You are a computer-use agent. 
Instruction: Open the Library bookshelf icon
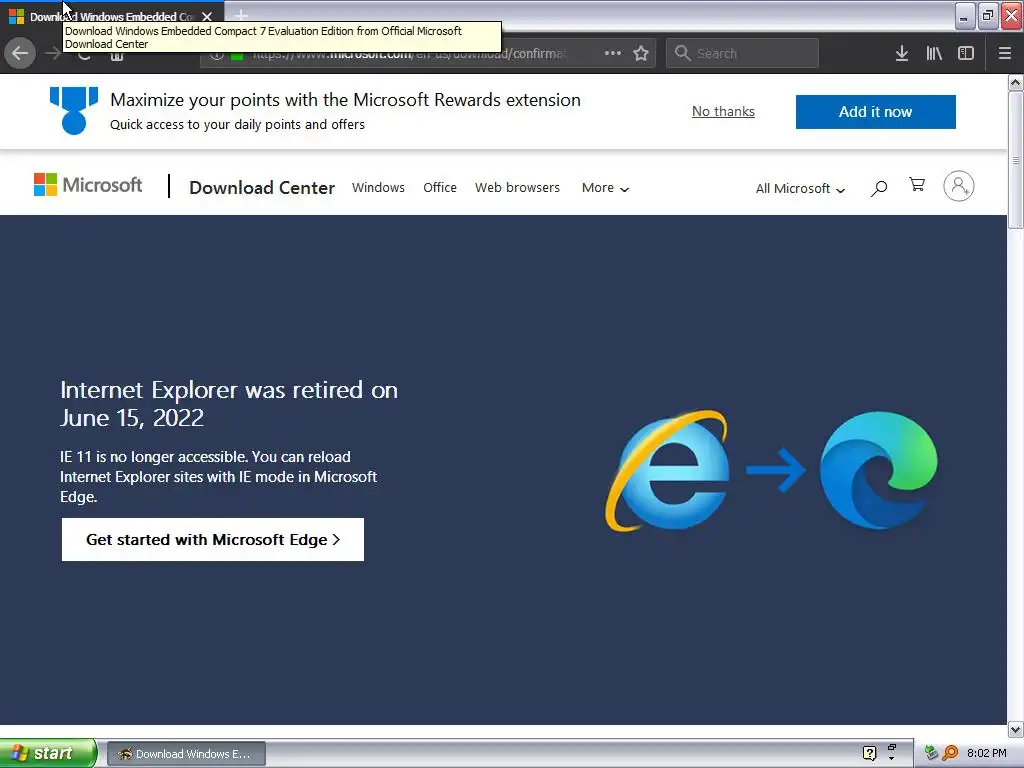point(934,54)
